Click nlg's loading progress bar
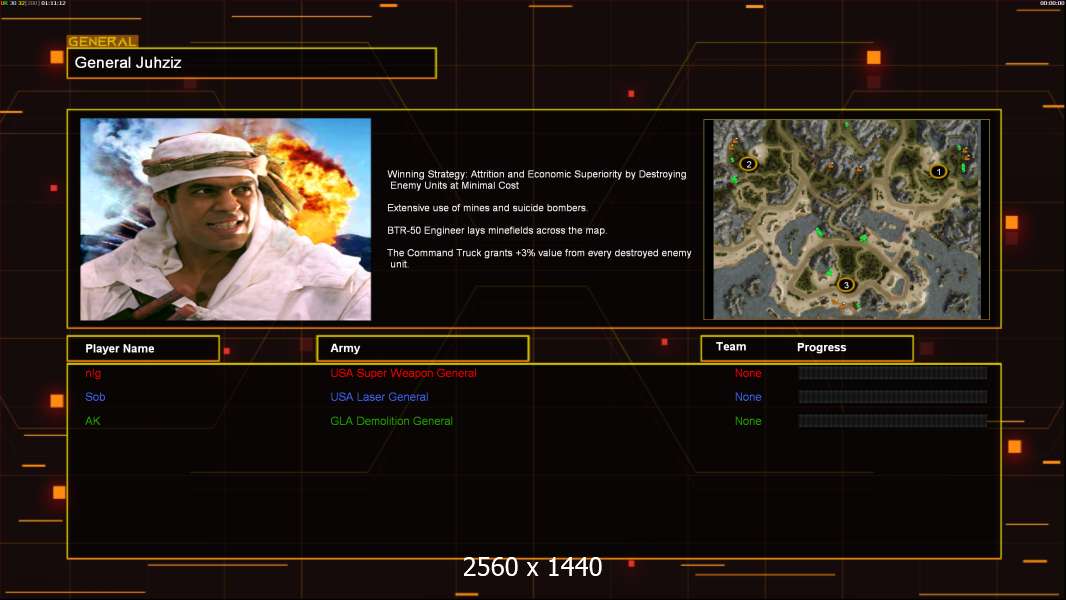The height and width of the screenshot is (600, 1066). point(893,373)
